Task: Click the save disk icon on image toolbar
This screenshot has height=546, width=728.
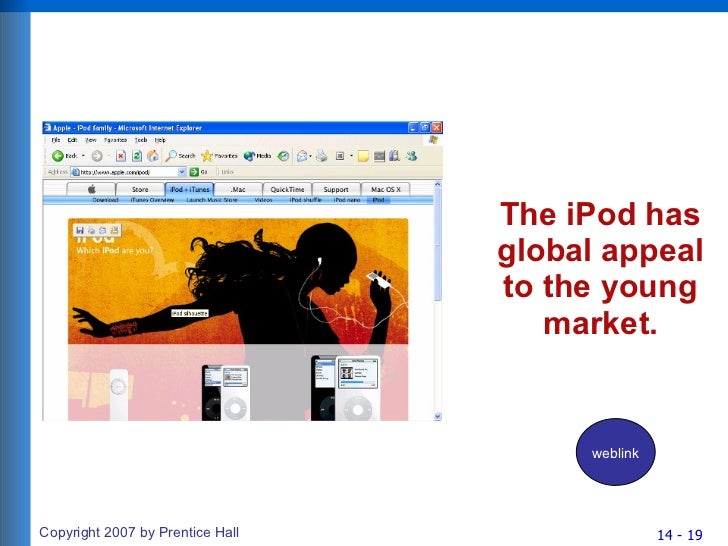Action: pos(80,230)
